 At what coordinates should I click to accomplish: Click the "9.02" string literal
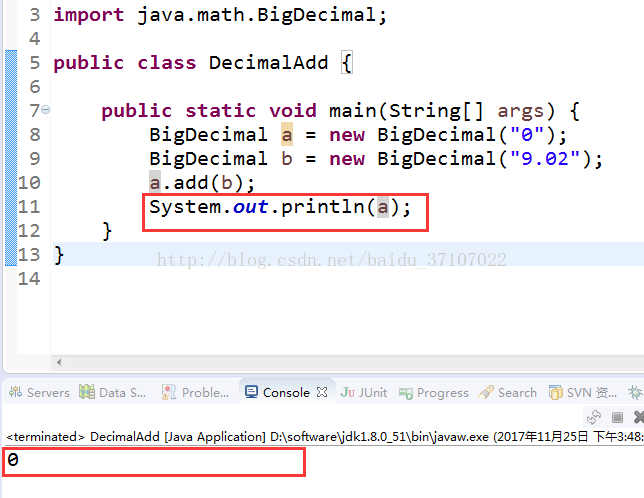545,158
